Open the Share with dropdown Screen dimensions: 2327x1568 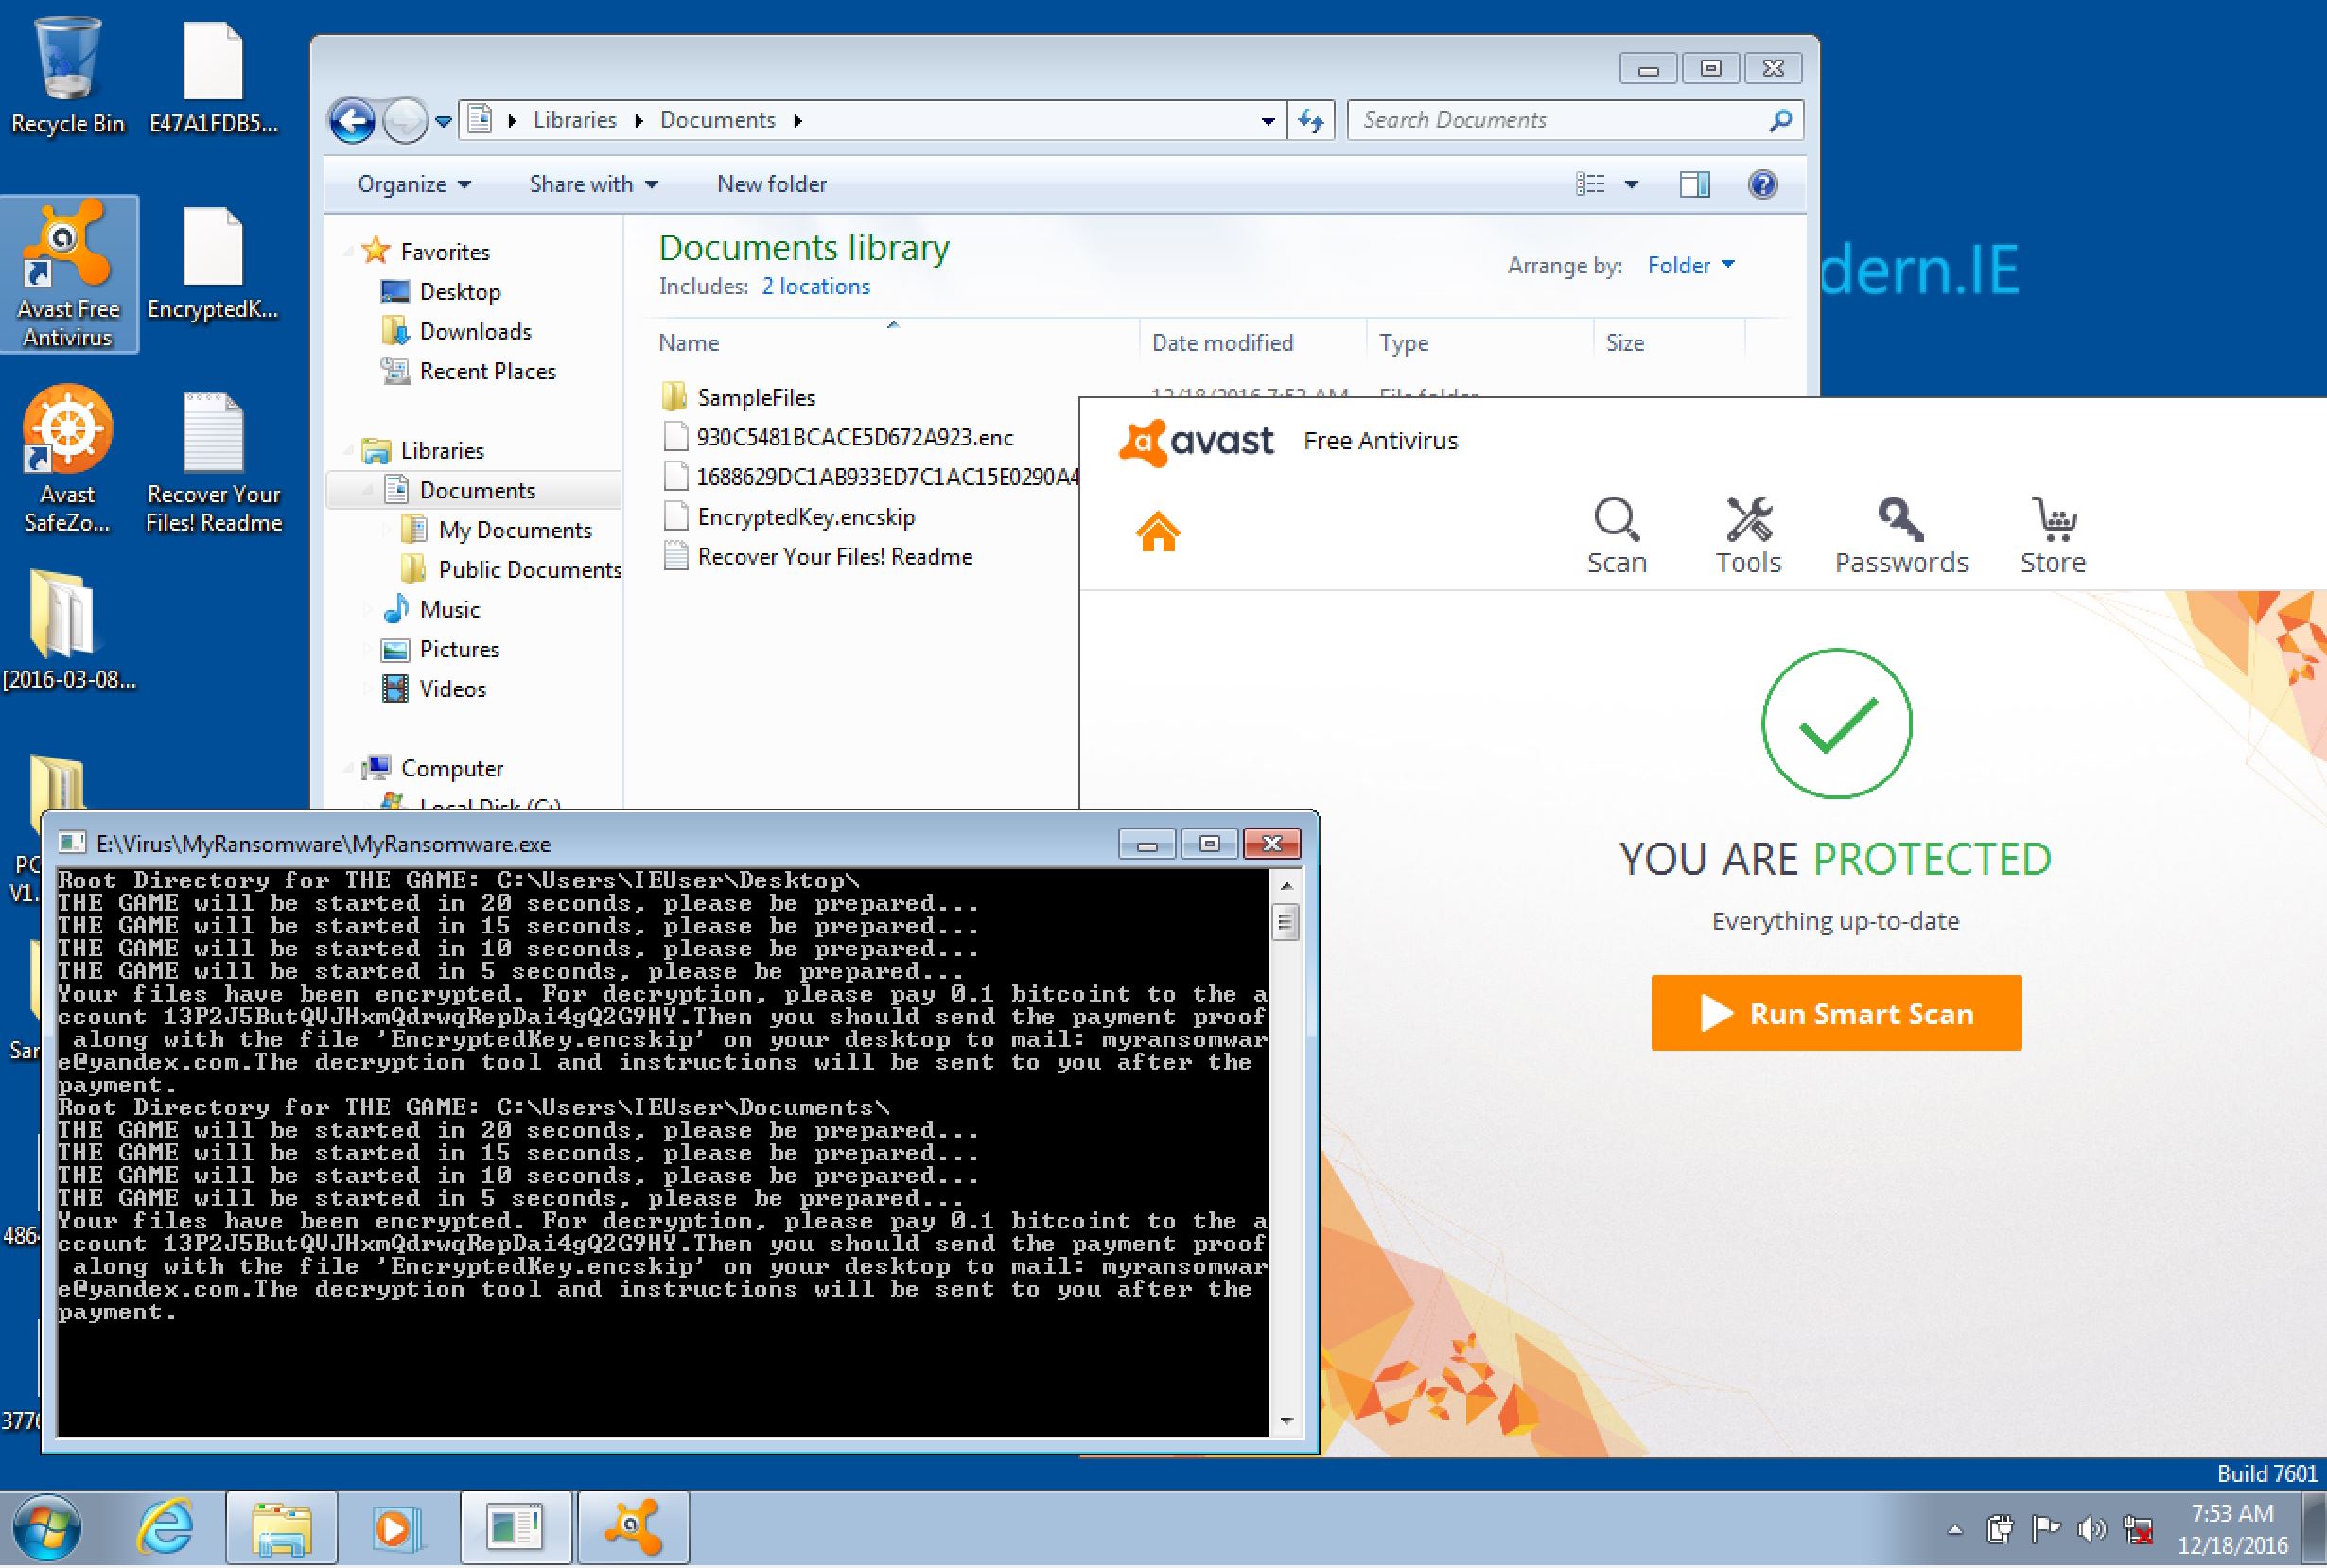[x=593, y=184]
